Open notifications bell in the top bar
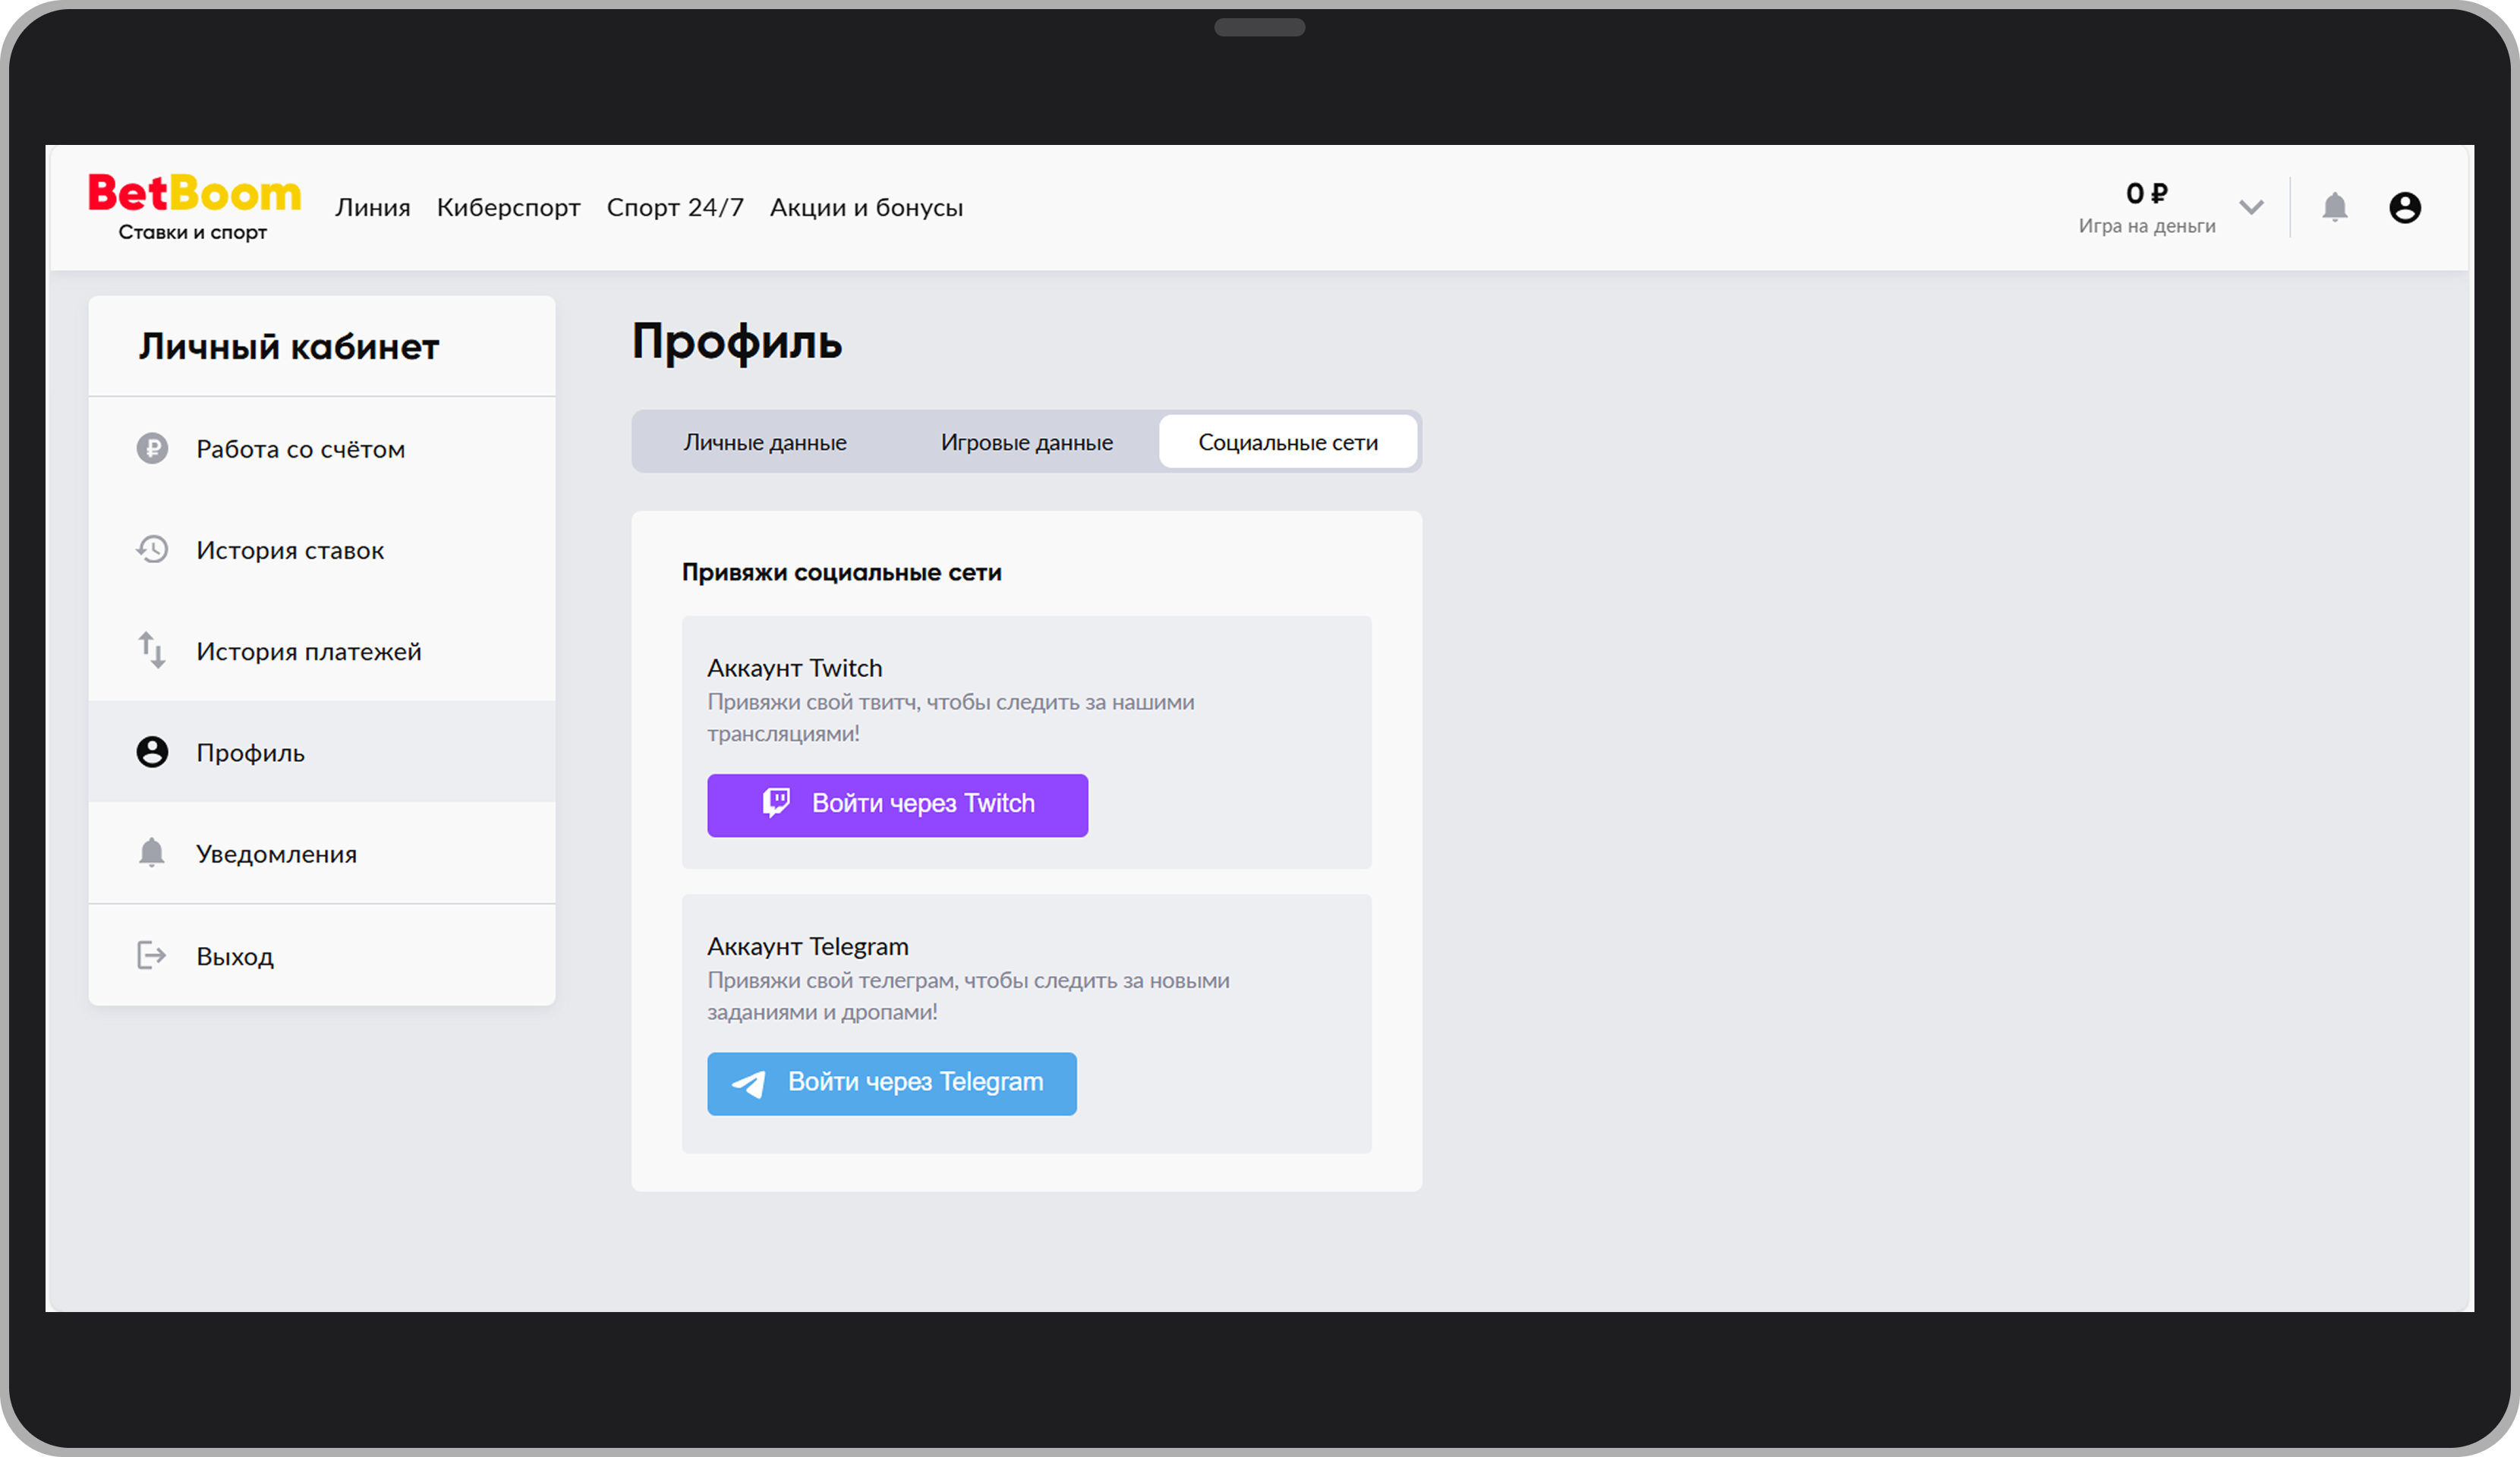This screenshot has height=1457, width=2520. [2336, 207]
